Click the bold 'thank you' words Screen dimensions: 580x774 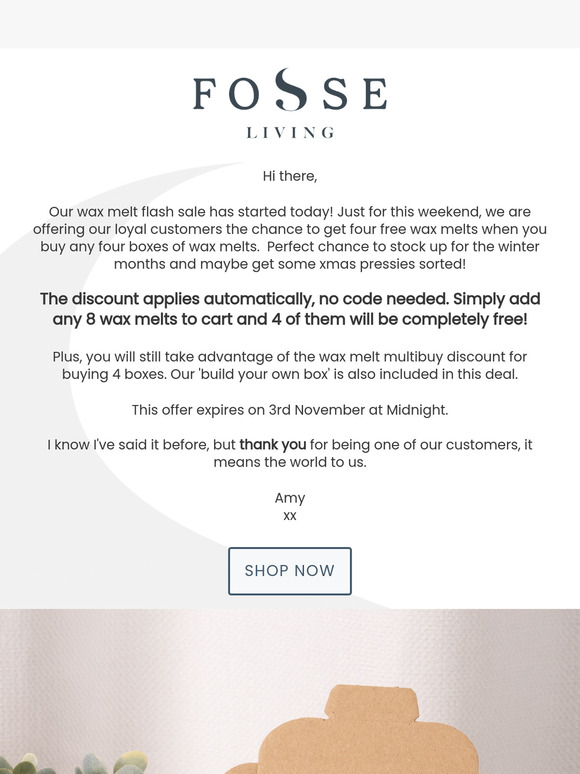click(273, 445)
